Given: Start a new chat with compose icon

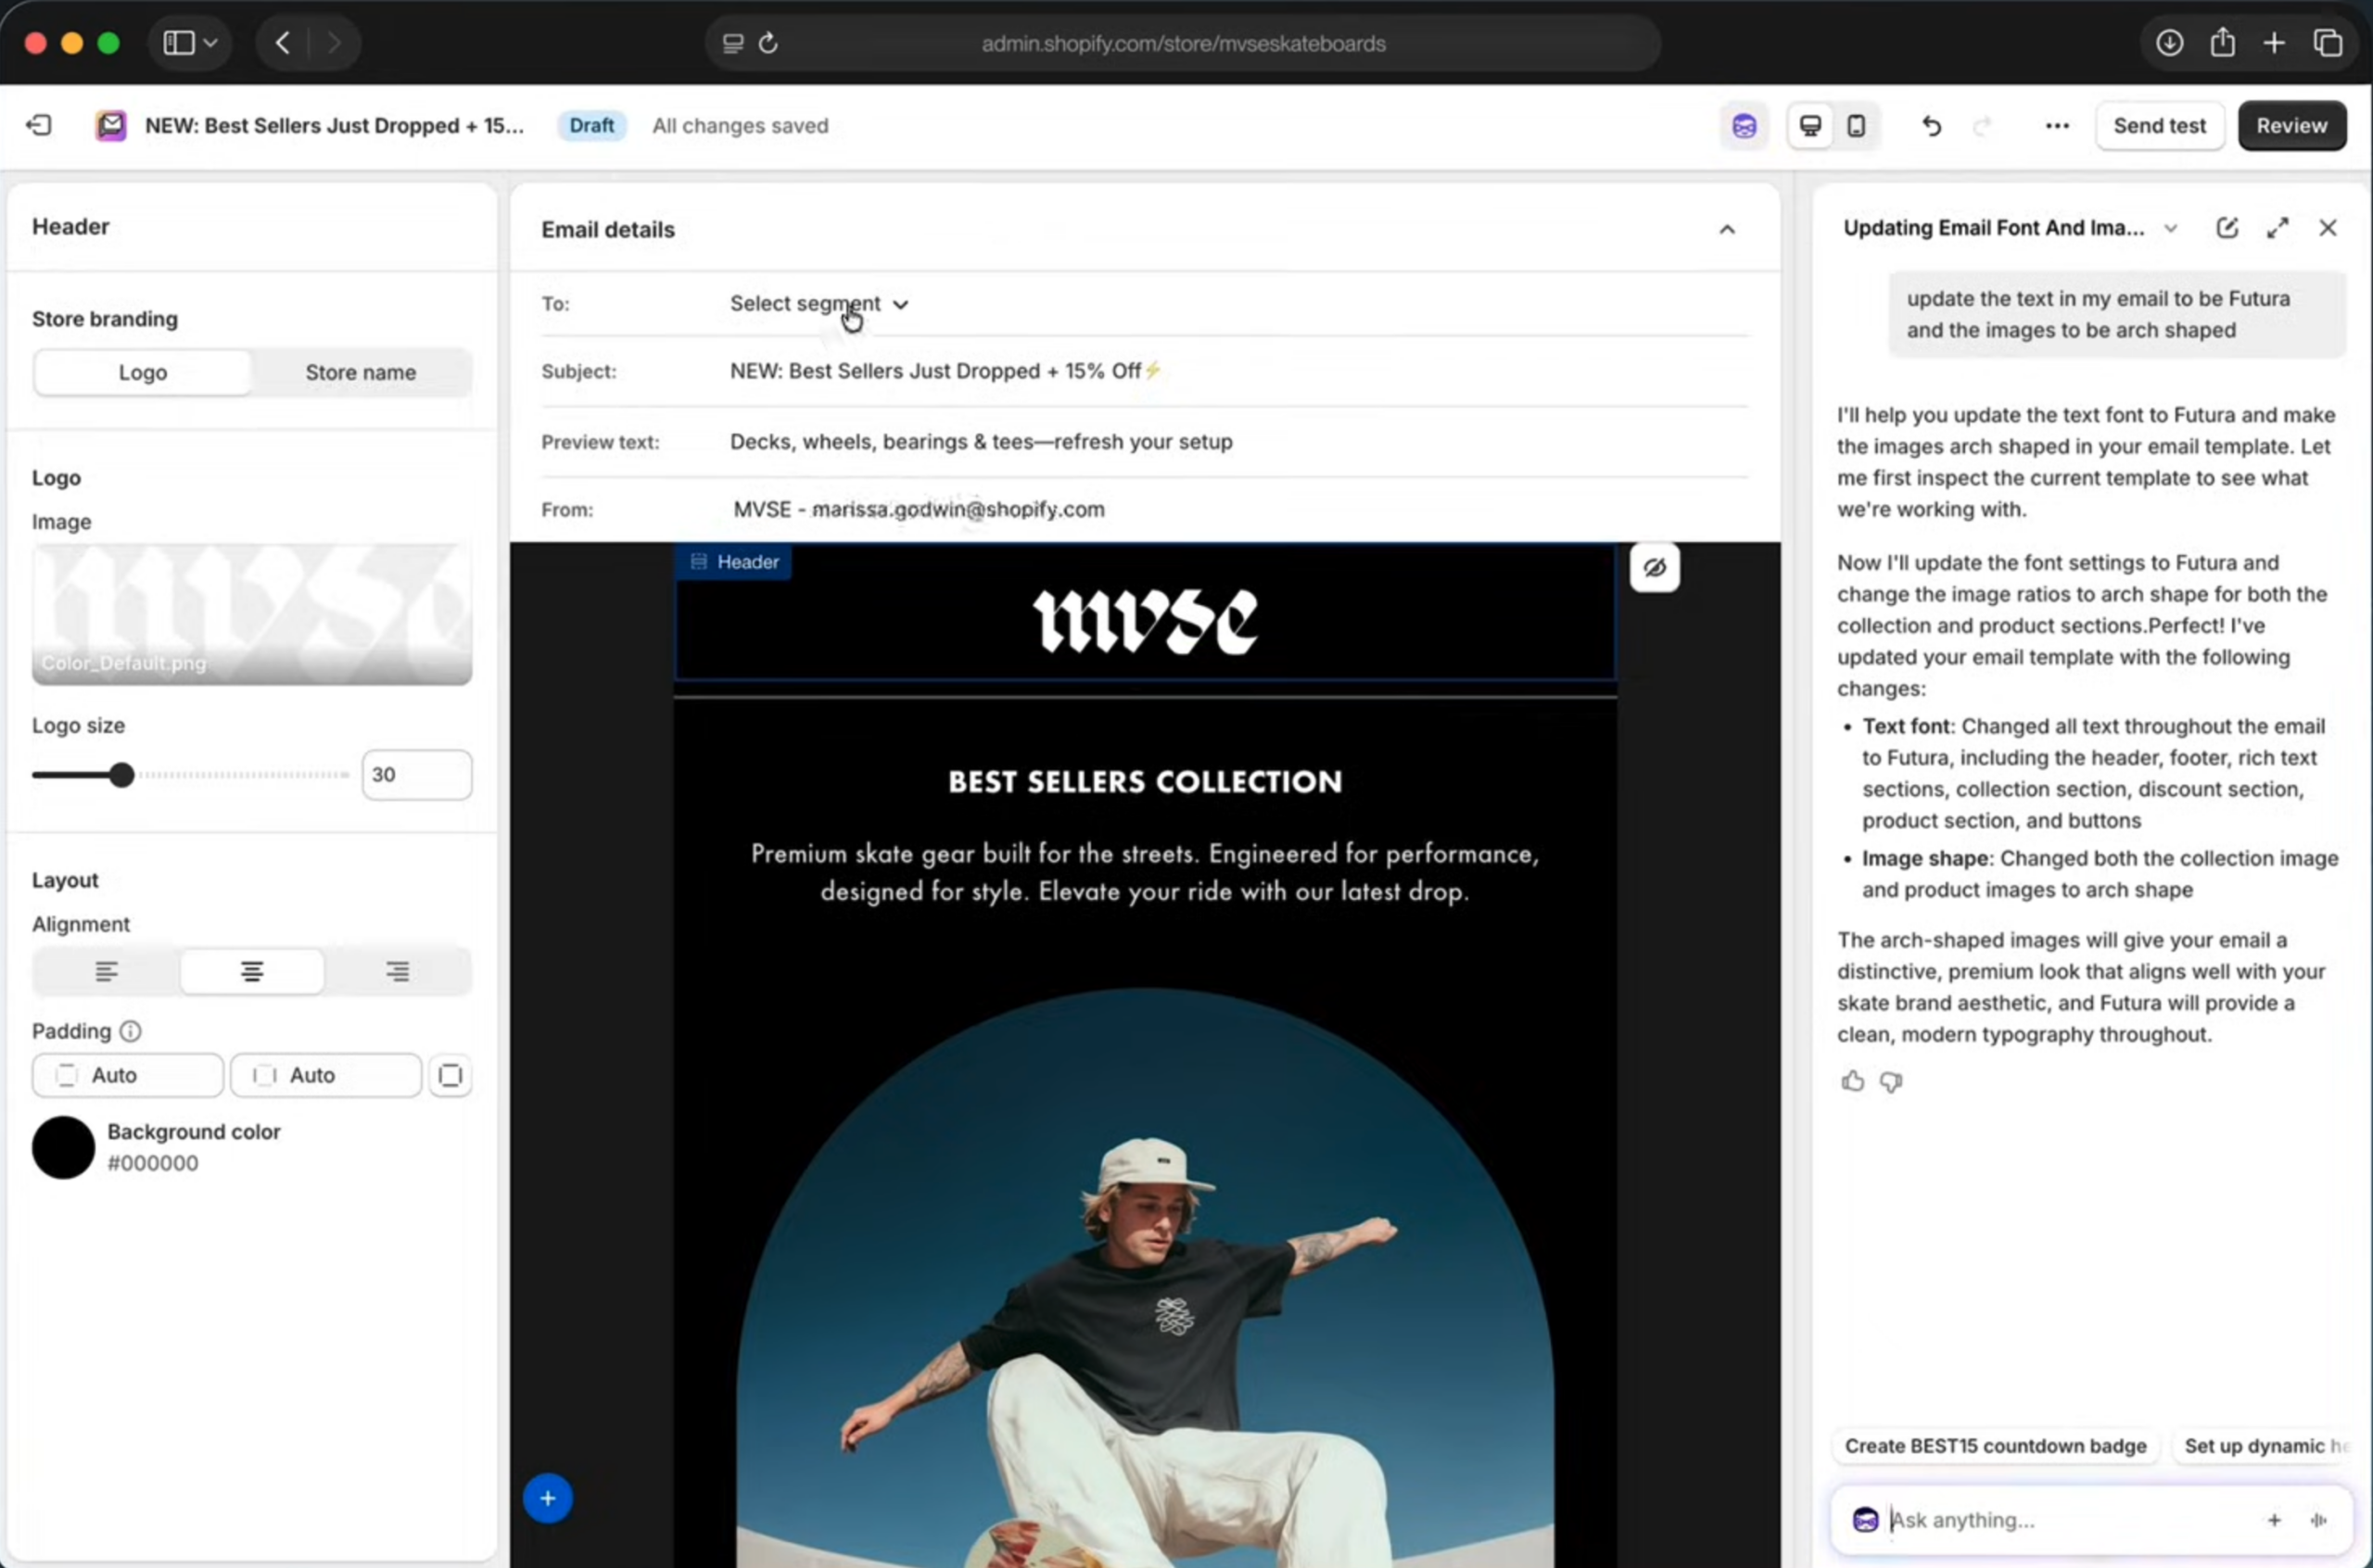Looking at the screenshot, I should (2226, 228).
